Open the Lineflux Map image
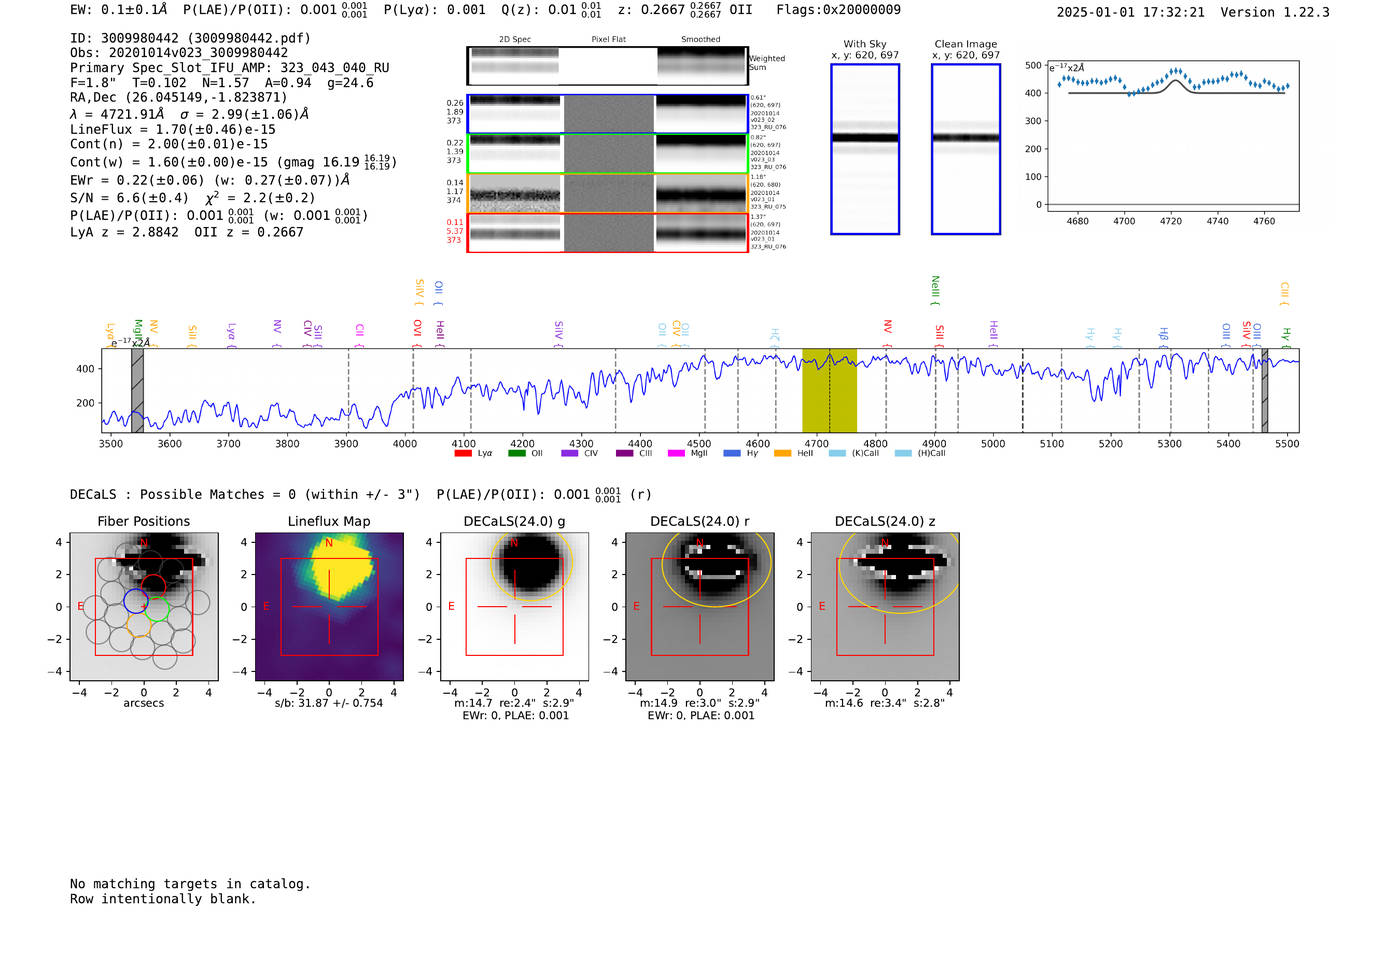Image resolution: width=1400 pixels, height=953 pixels. click(329, 606)
